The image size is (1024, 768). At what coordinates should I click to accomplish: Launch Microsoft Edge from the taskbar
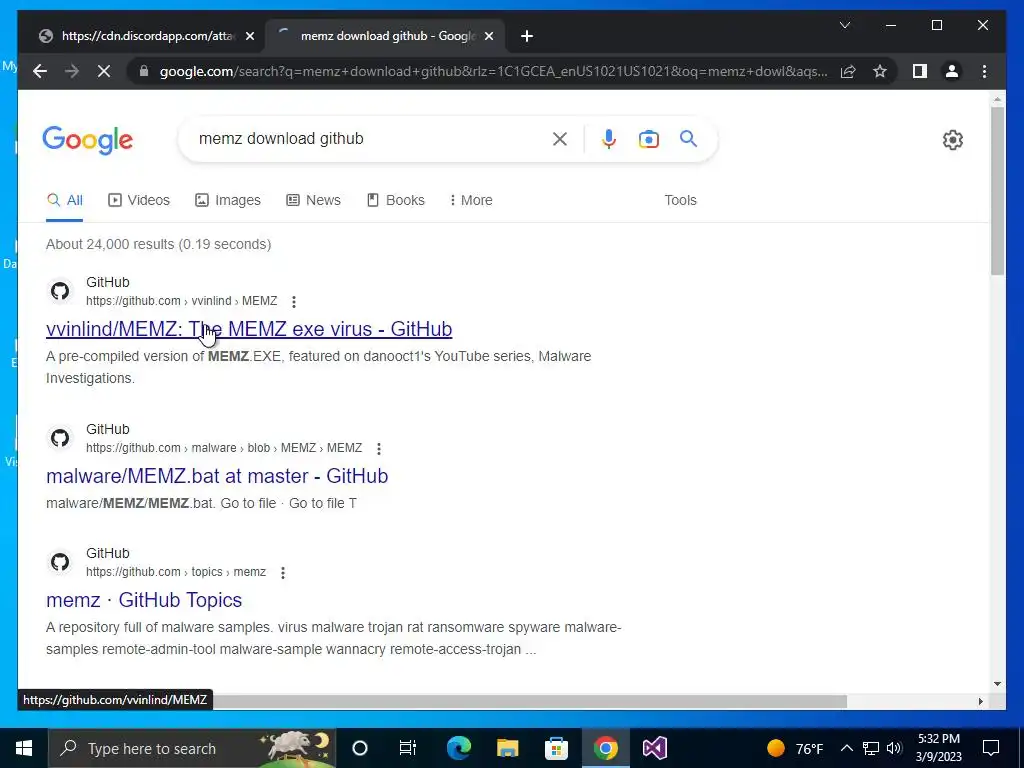pyautogui.click(x=458, y=748)
